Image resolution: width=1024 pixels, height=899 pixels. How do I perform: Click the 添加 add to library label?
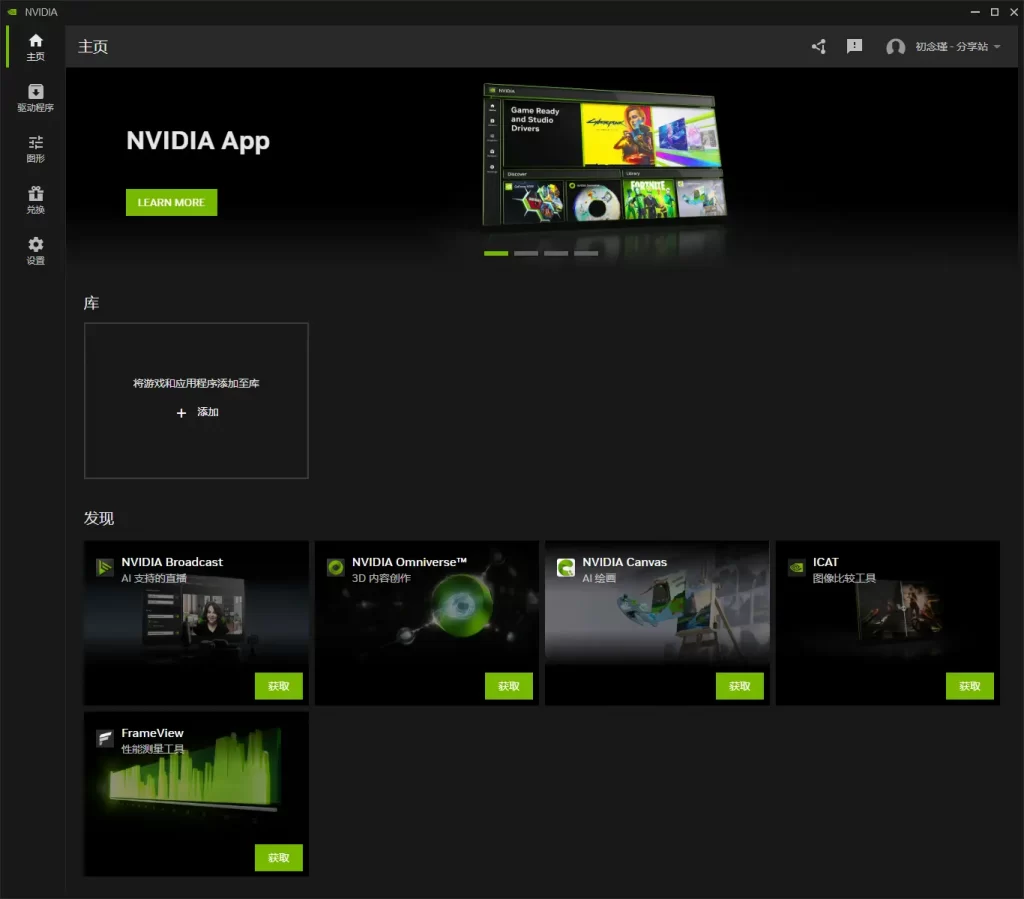(x=208, y=412)
